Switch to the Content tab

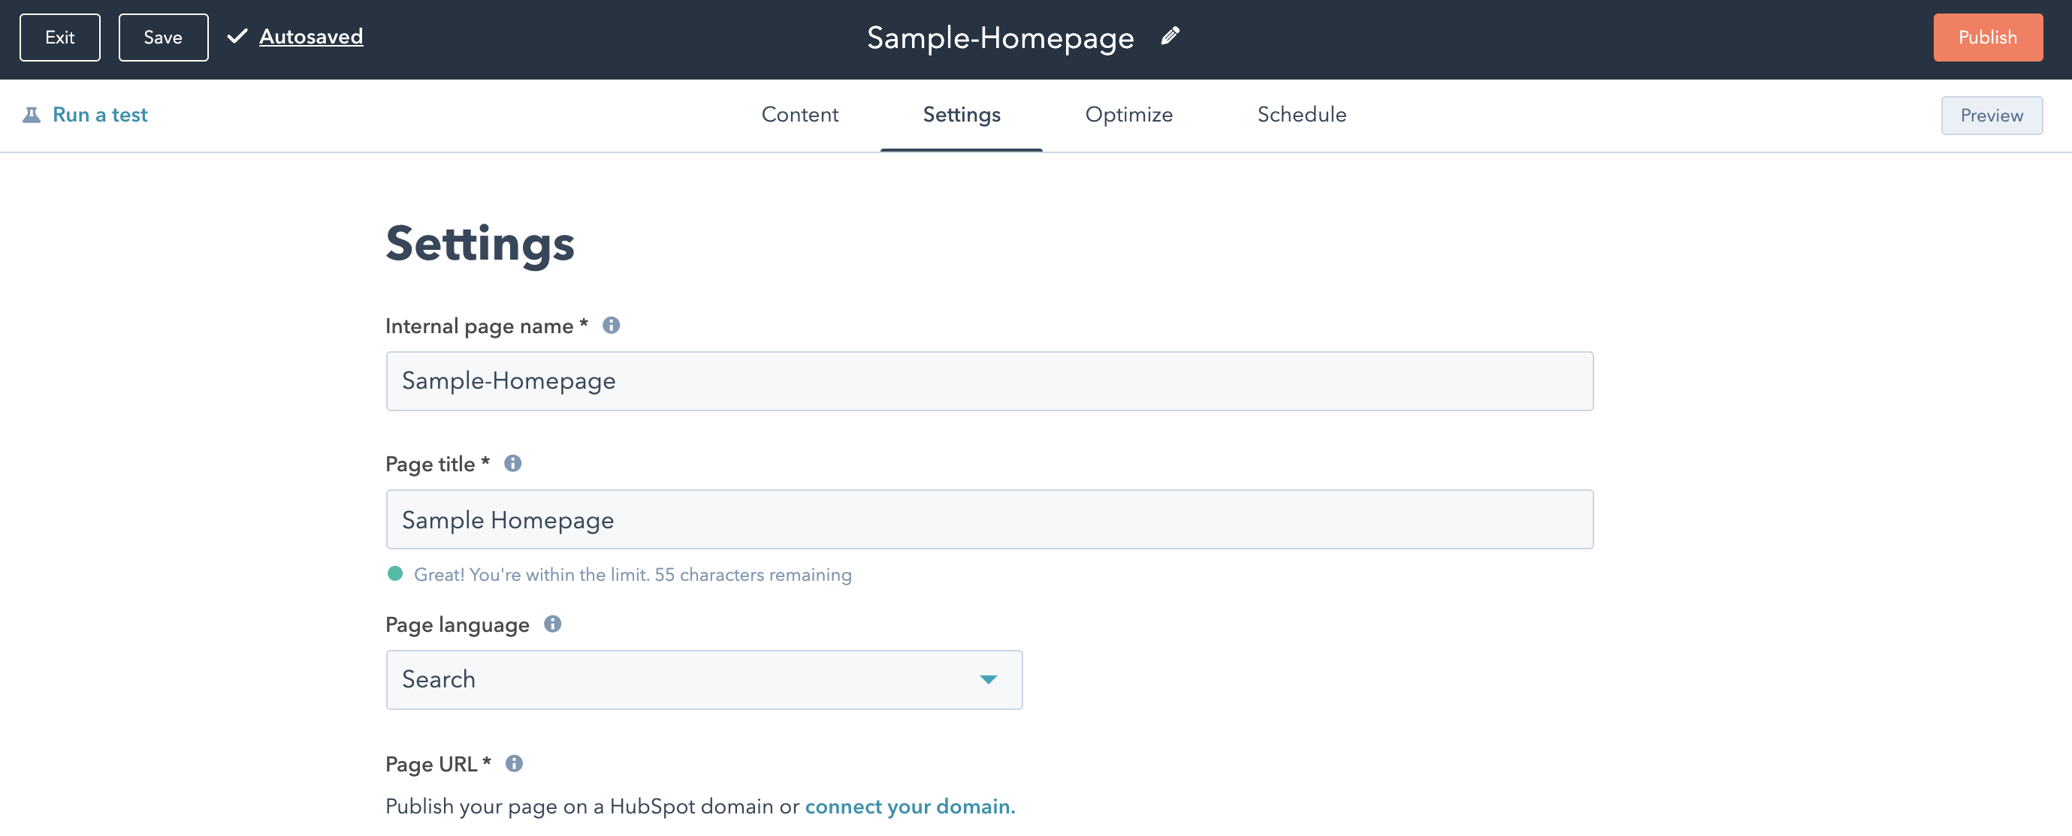click(x=800, y=115)
